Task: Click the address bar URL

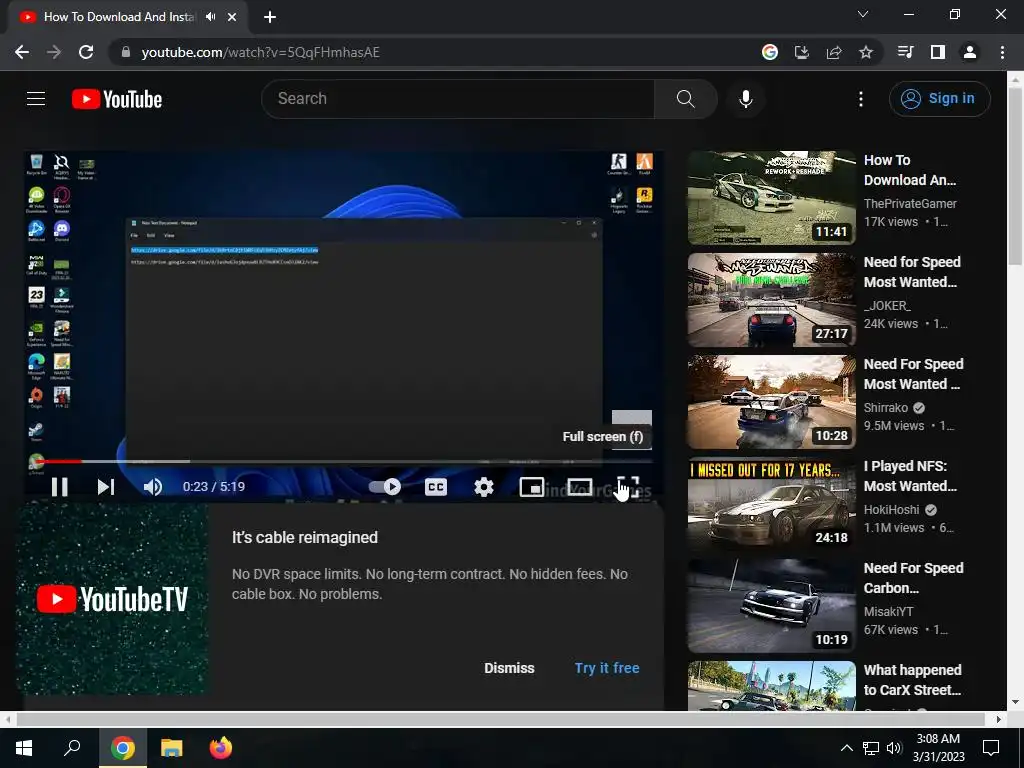Action: tap(261, 52)
